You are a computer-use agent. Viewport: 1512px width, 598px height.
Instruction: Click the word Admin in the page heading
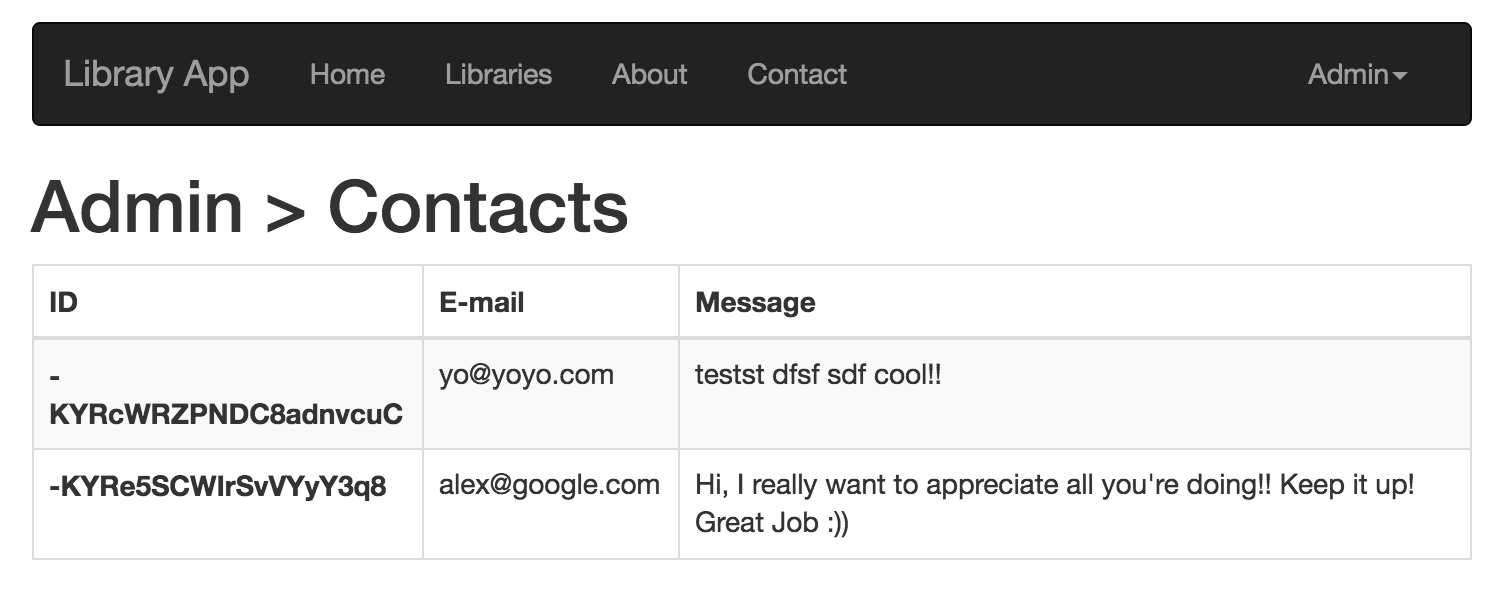pos(137,207)
